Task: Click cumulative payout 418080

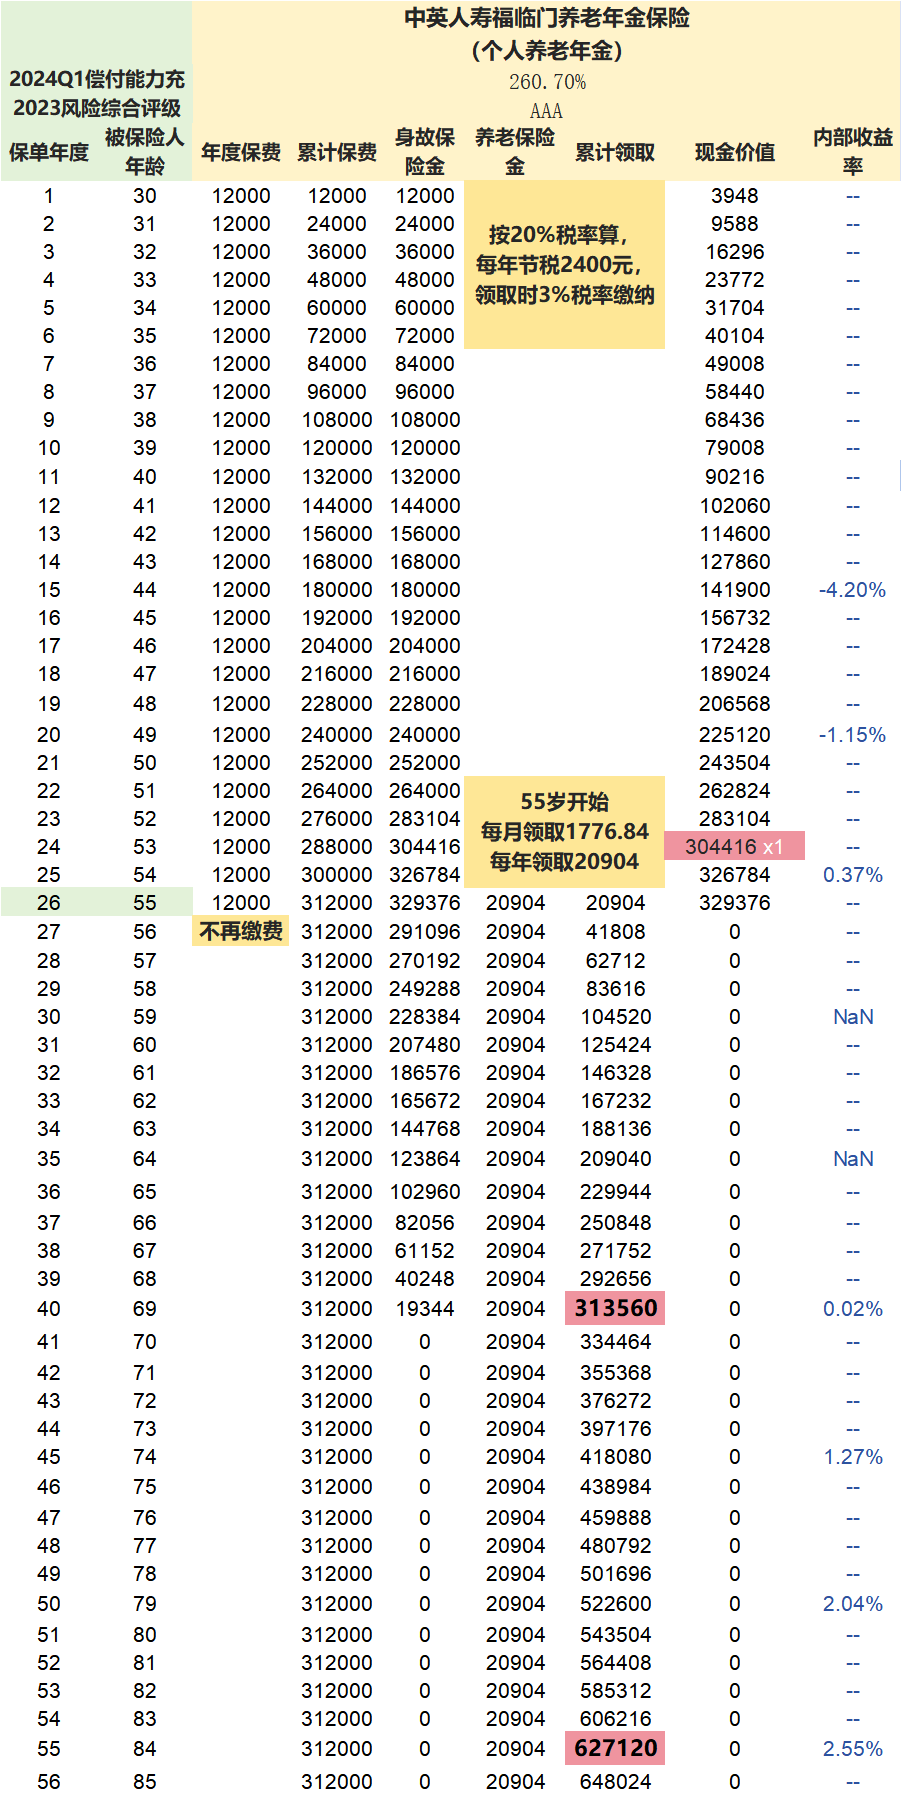Action: pos(615,1457)
